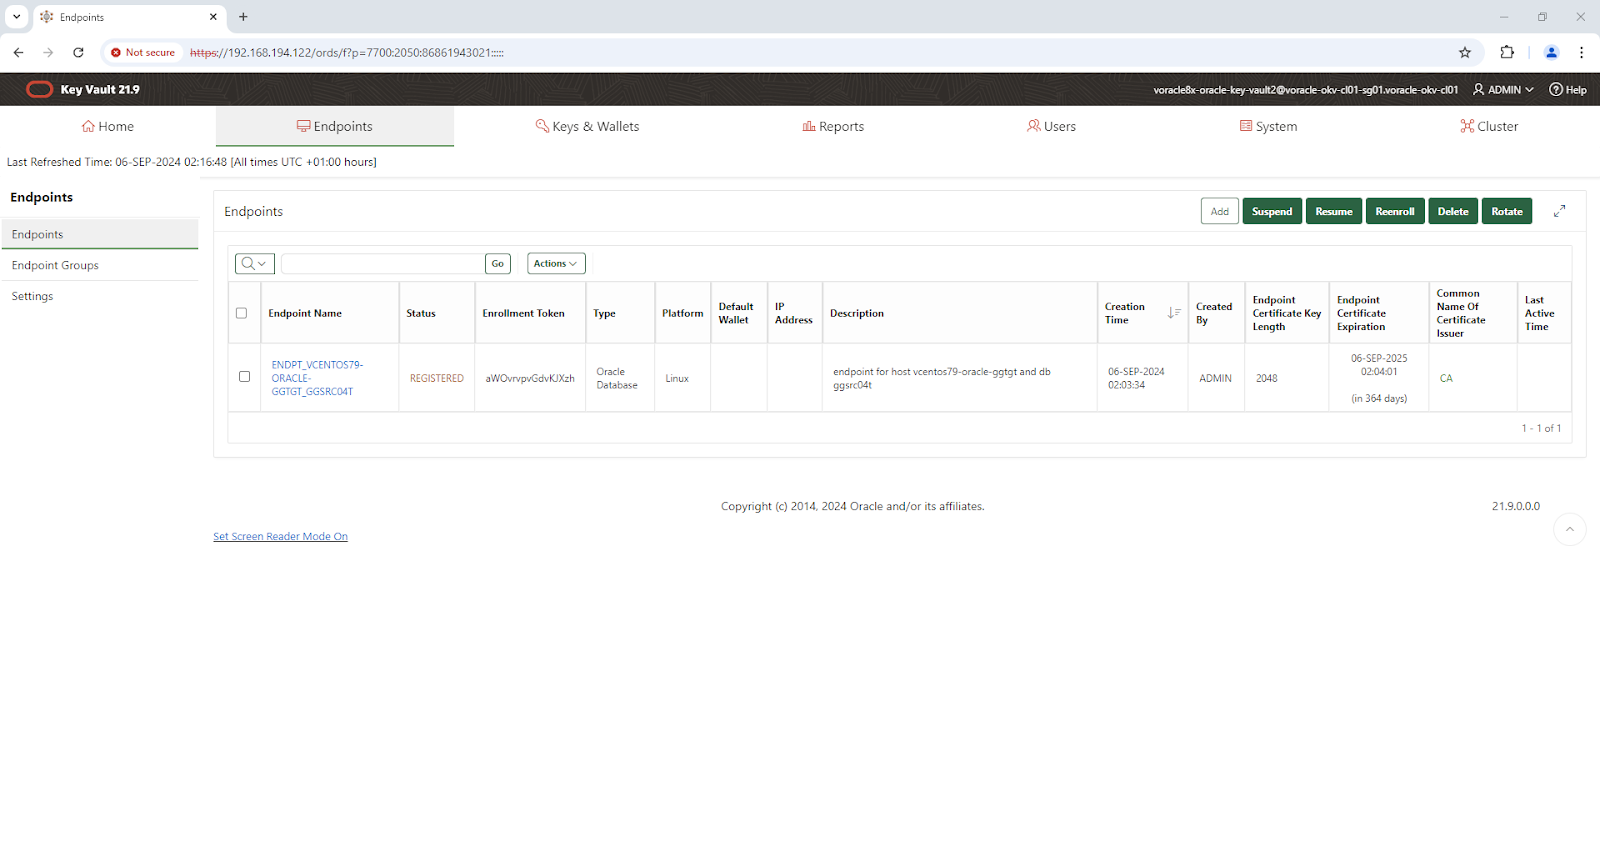Bookmark this page with the star icon

click(x=1465, y=52)
